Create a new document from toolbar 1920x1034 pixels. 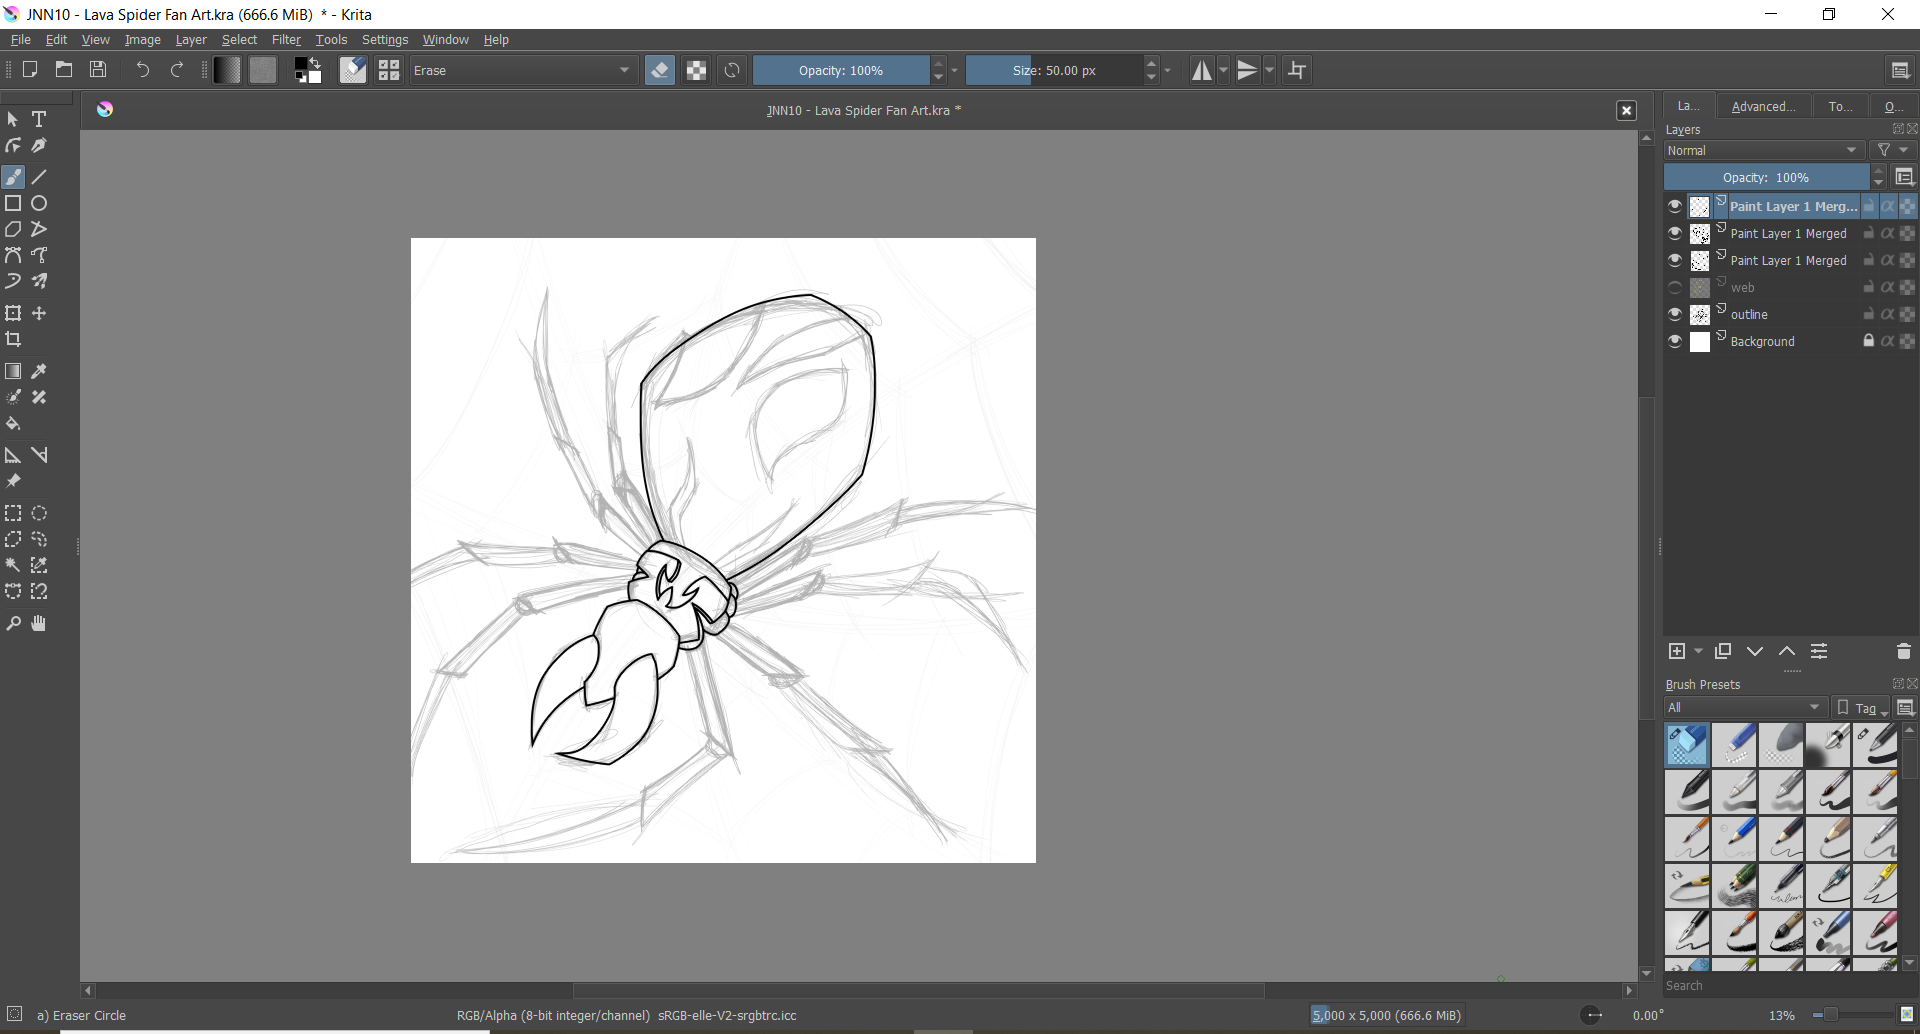point(30,70)
